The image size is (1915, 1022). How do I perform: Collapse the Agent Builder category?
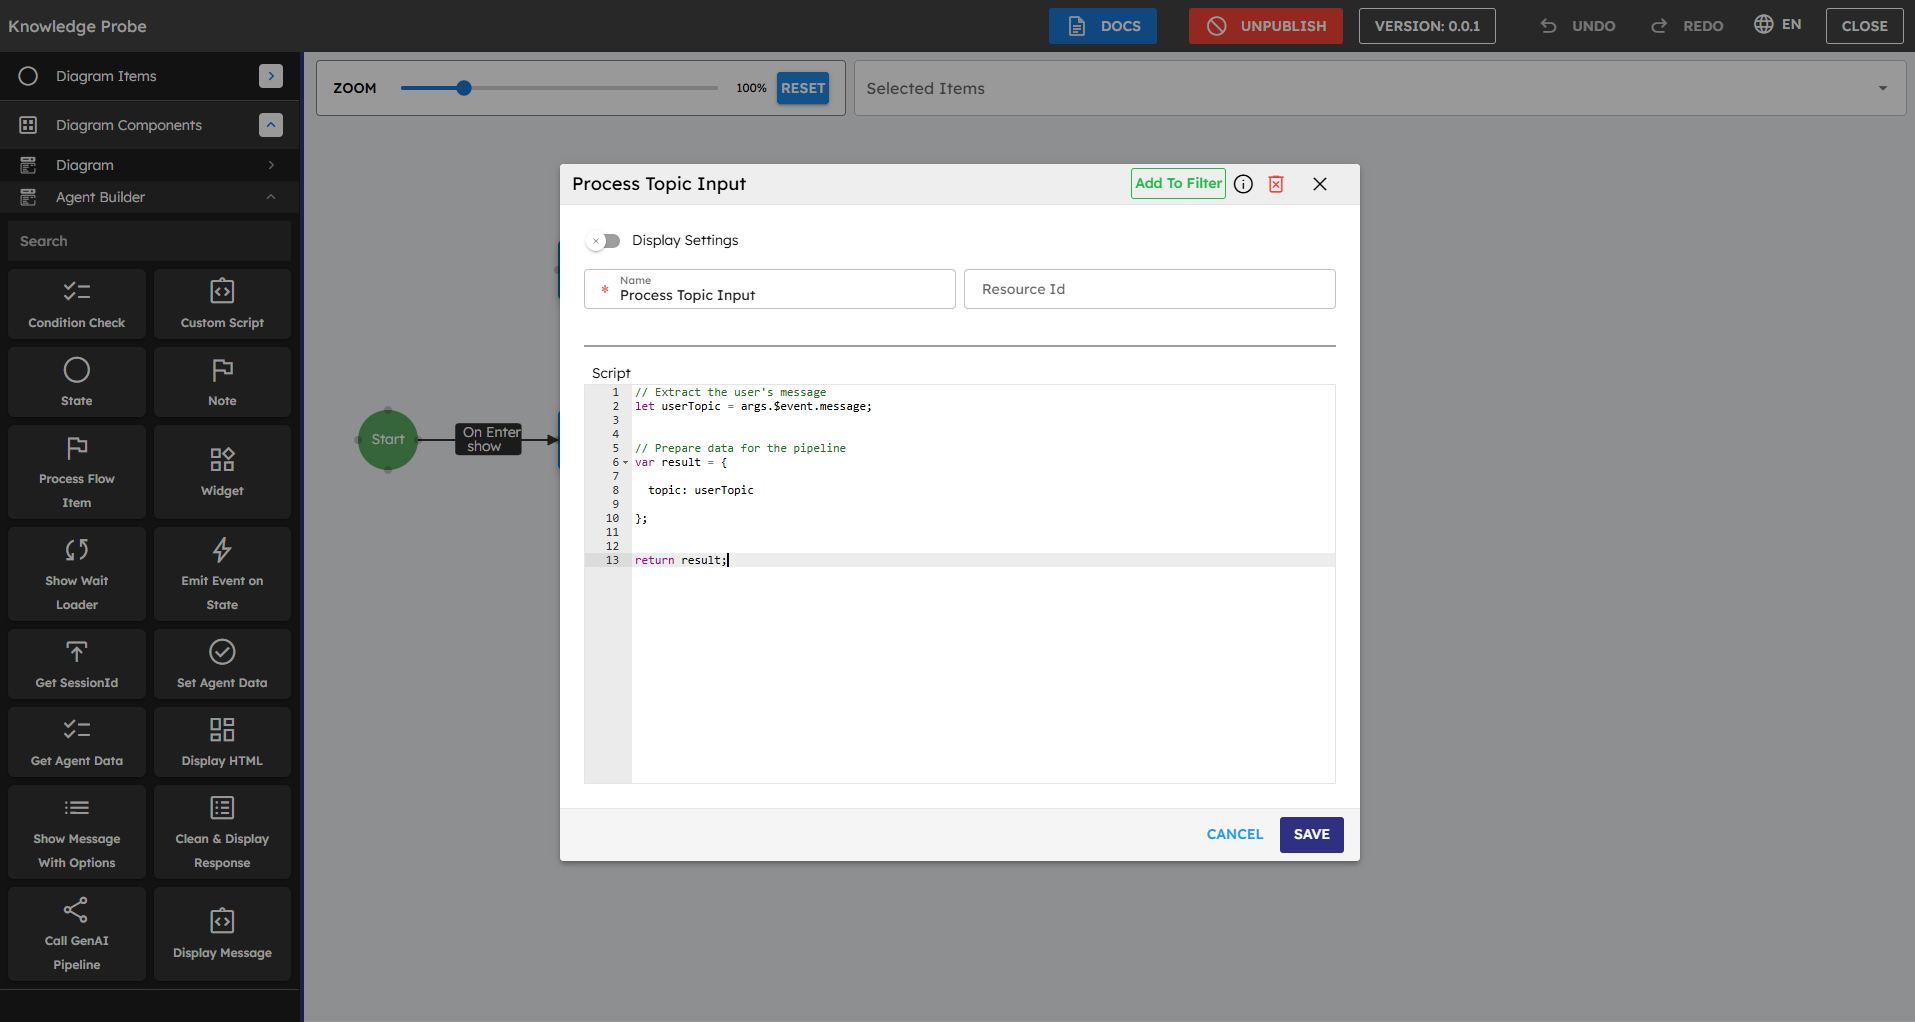pos(271,197)
